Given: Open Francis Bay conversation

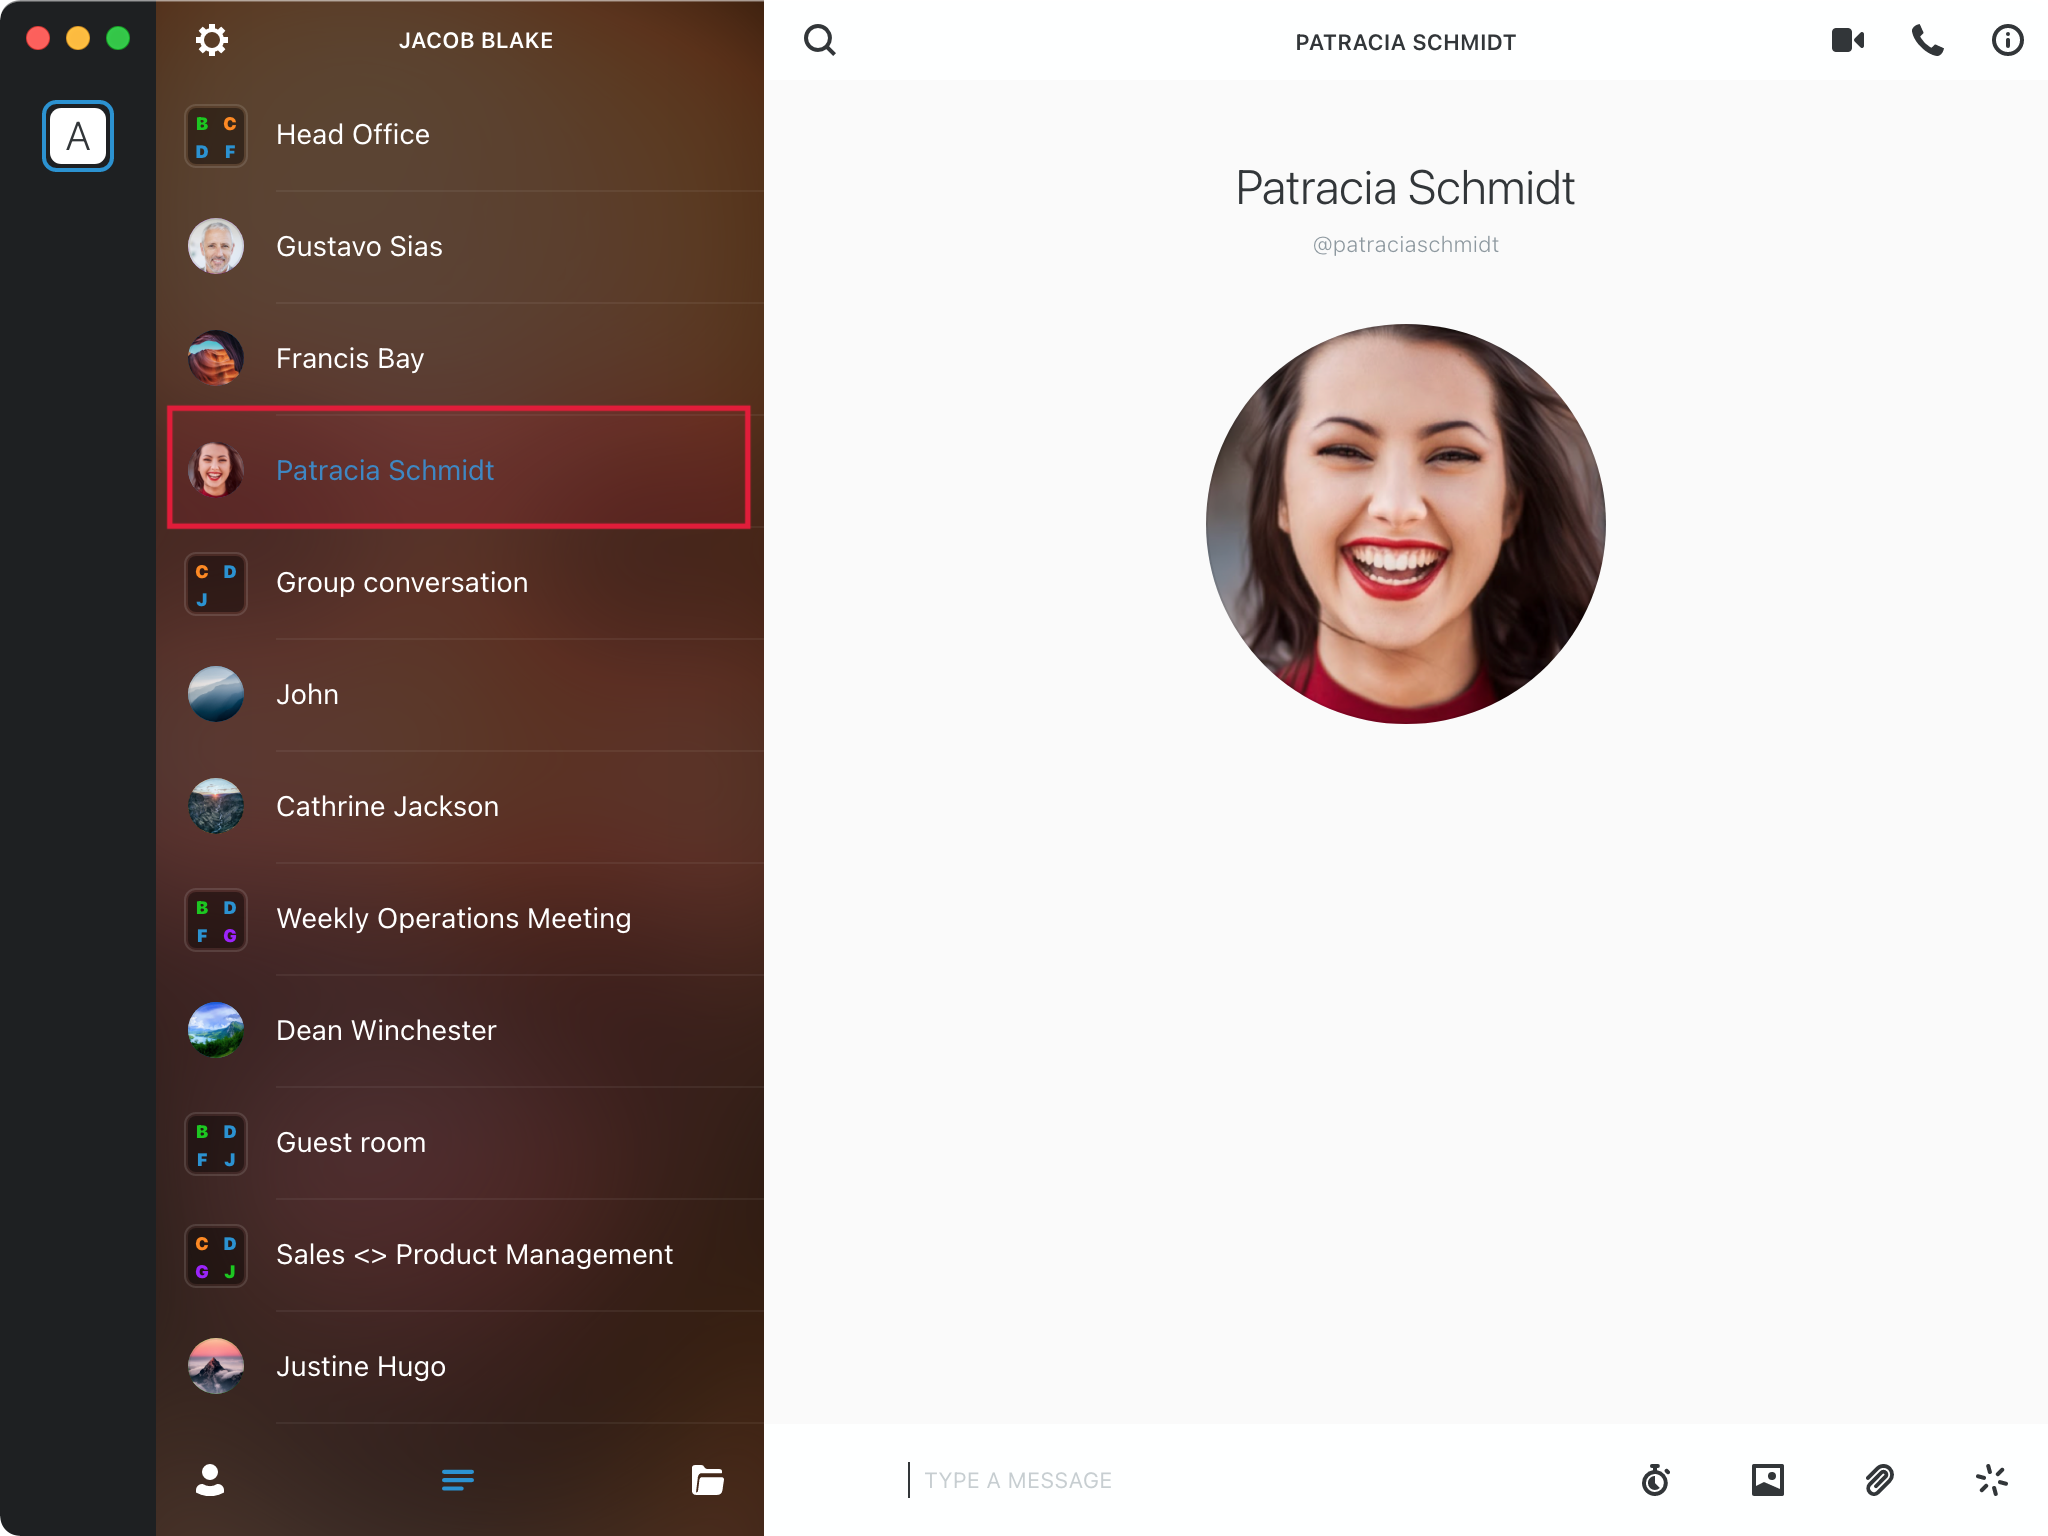Looking at the screenshot, I should click(460, 359).
